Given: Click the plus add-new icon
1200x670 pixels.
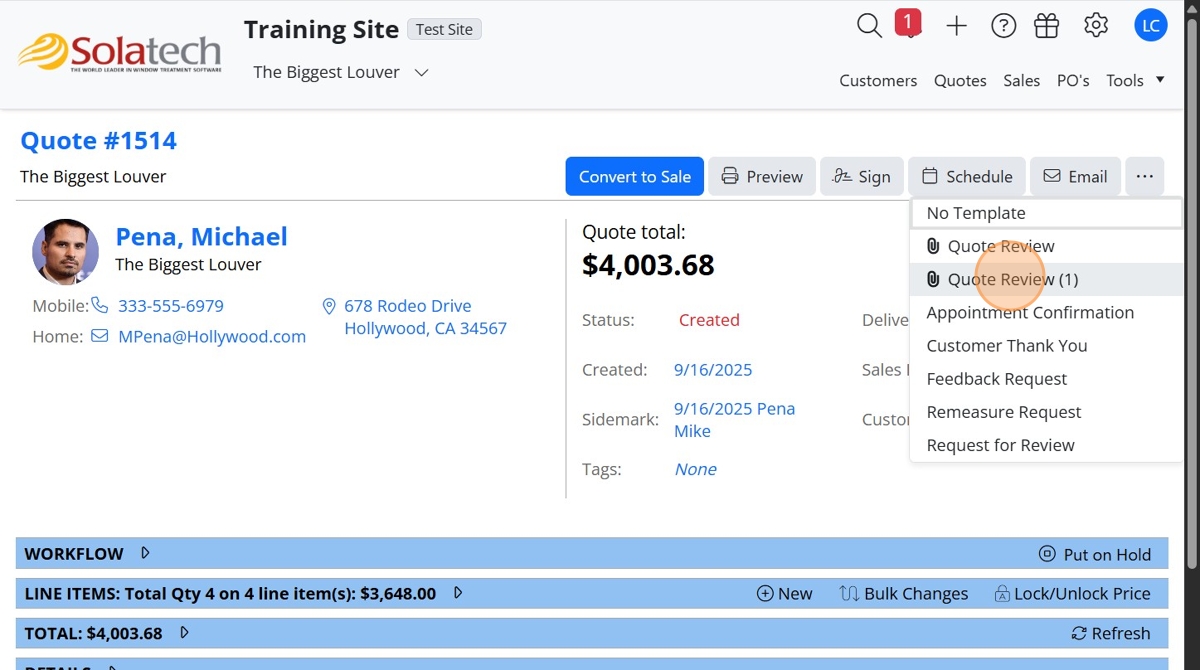Looking at the screenshot, I should pyautogui.click(x=957, y=26).
